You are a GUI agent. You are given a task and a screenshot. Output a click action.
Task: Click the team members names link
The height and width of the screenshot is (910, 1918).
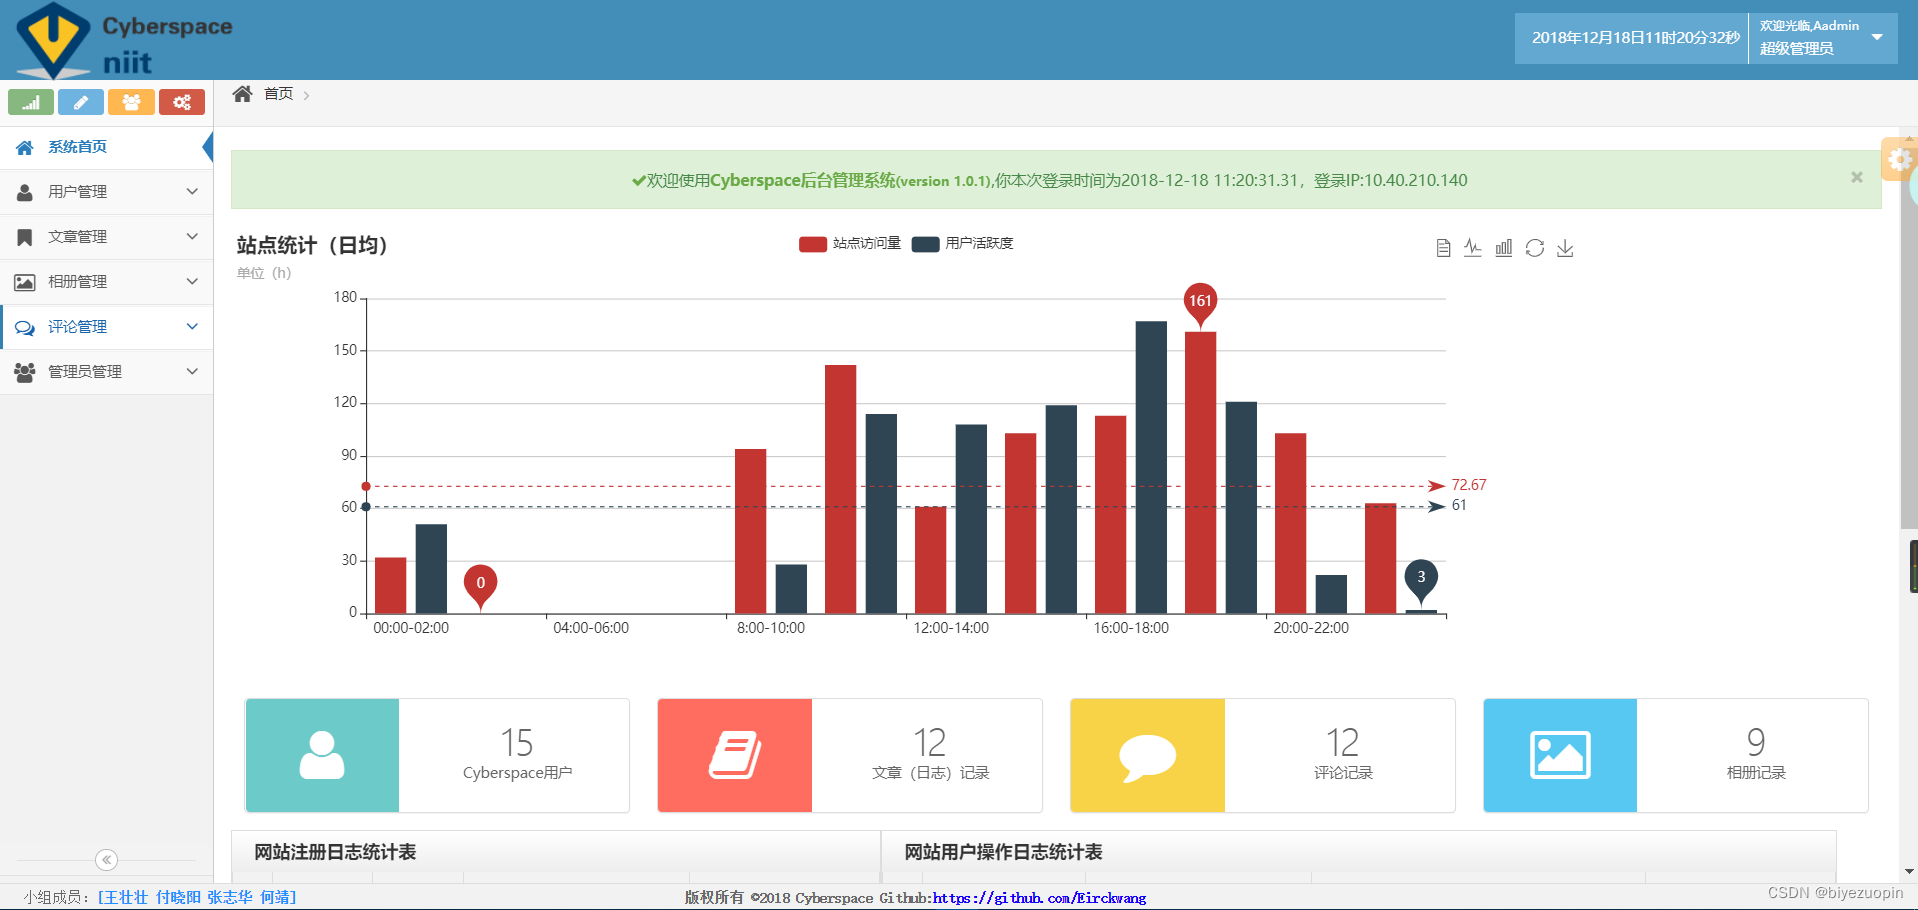pyautogui.click(x=197, y=897)
